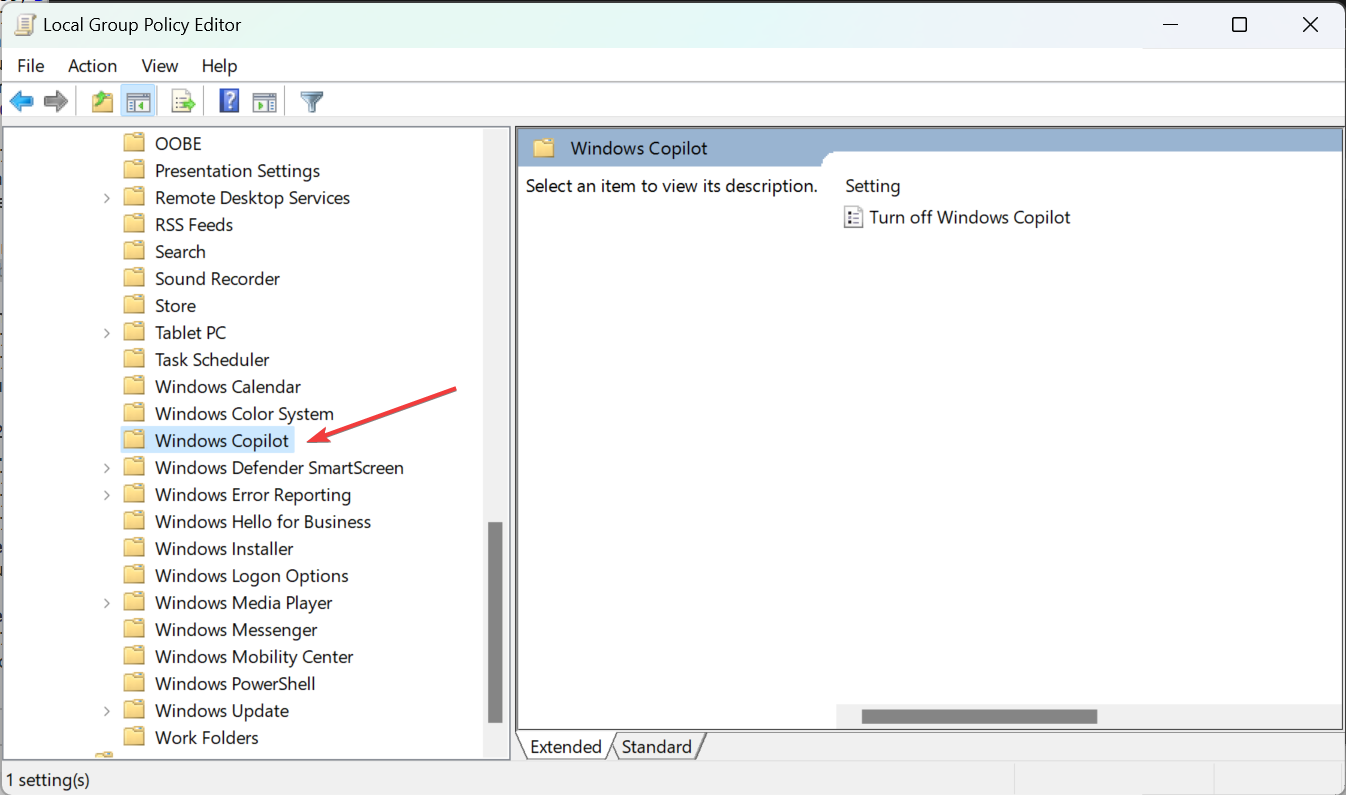This screenshot has height=795, width=1346.
Task: Select the Windows Mobility Center folder icon
Action: click(134, 656)
